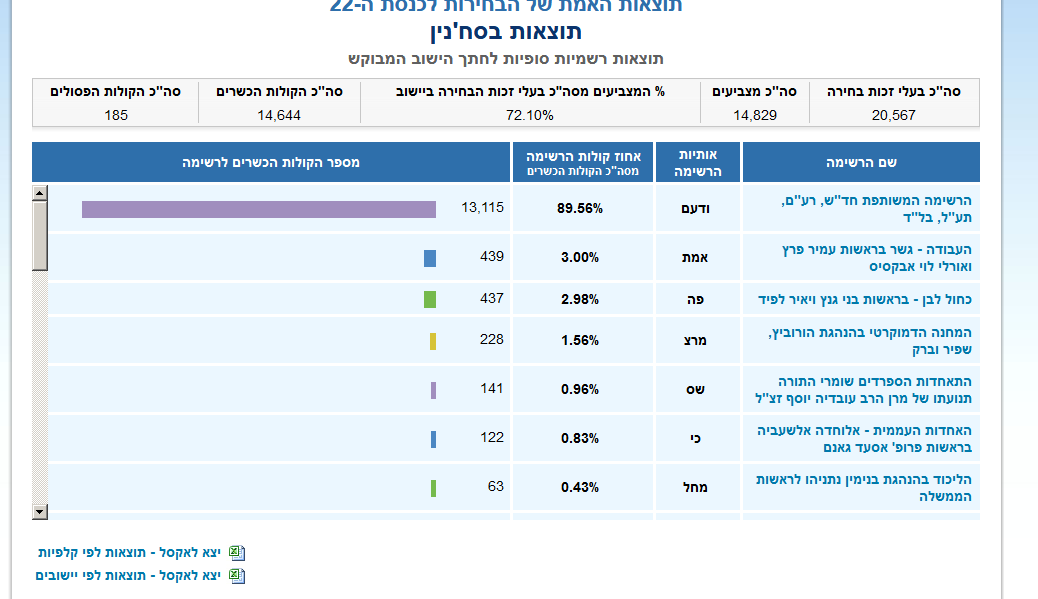Click the blue bar for 122 votes
The height and width of the screenshot is (599, 1038).
coord(434,439)
